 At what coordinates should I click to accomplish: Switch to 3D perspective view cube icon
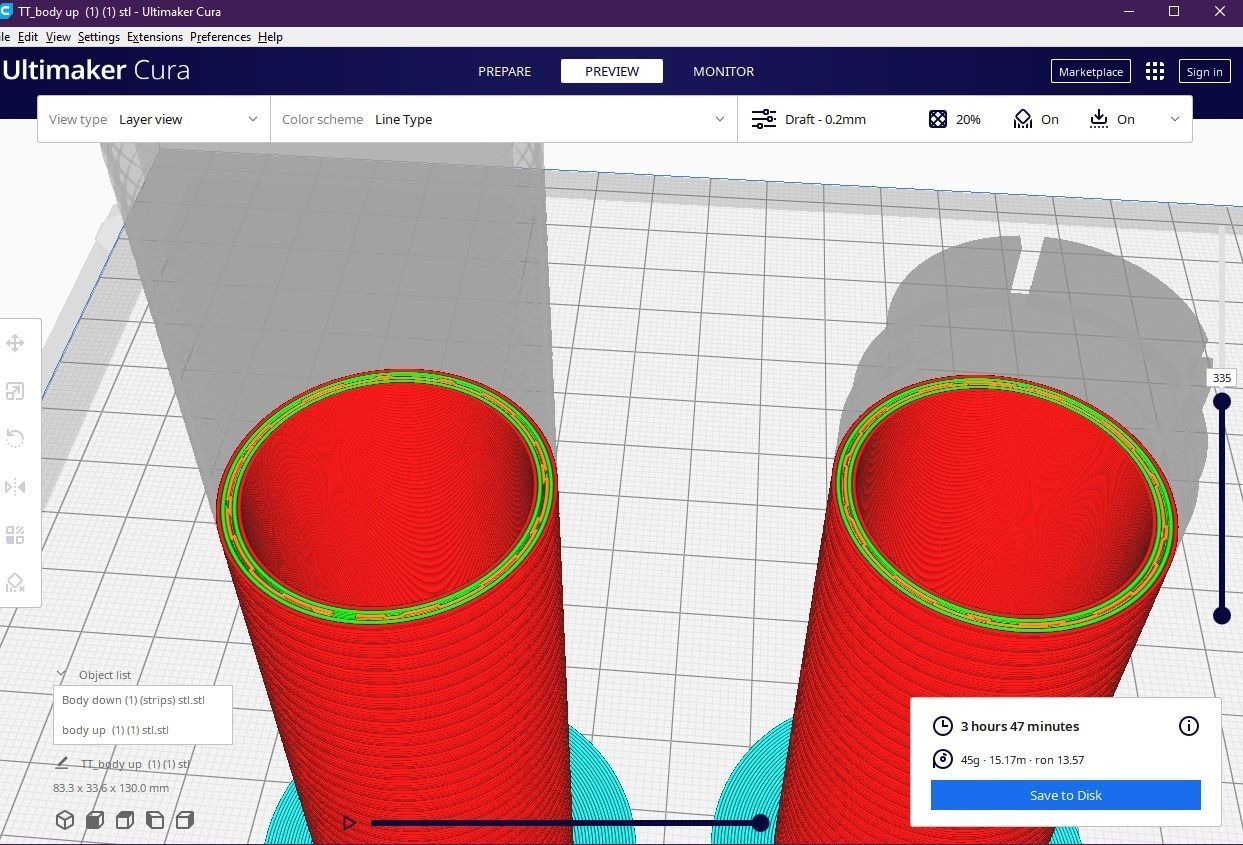tap(65, 820)
